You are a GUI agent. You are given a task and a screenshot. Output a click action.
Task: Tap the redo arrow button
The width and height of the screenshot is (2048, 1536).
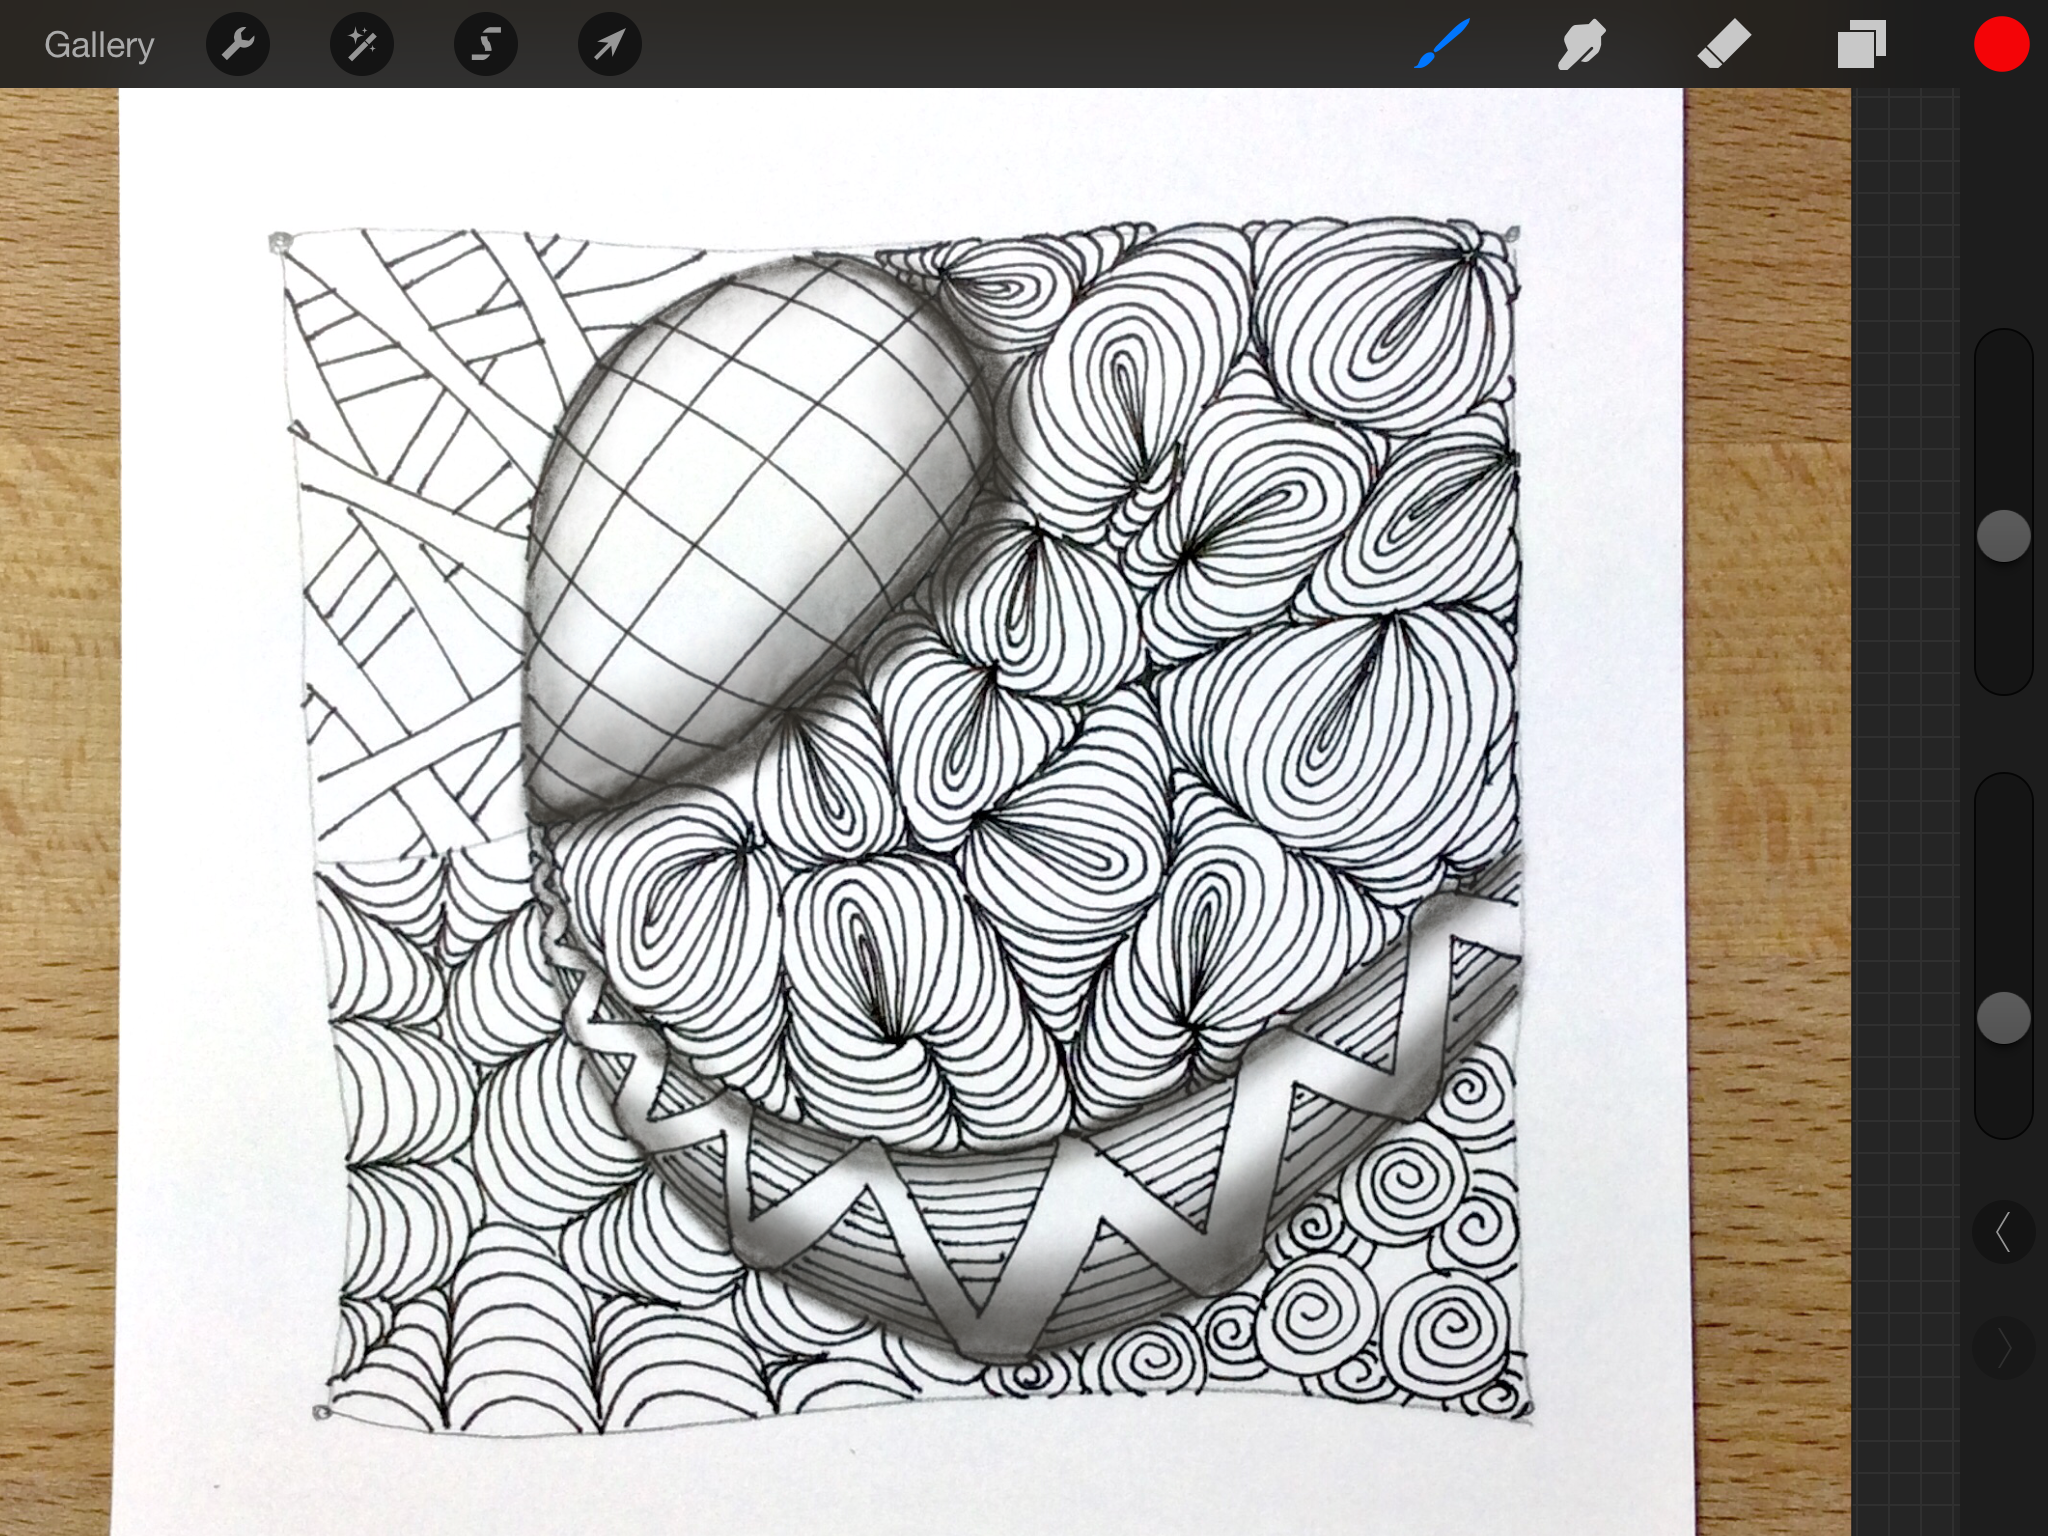[x=2003, y=1349]
